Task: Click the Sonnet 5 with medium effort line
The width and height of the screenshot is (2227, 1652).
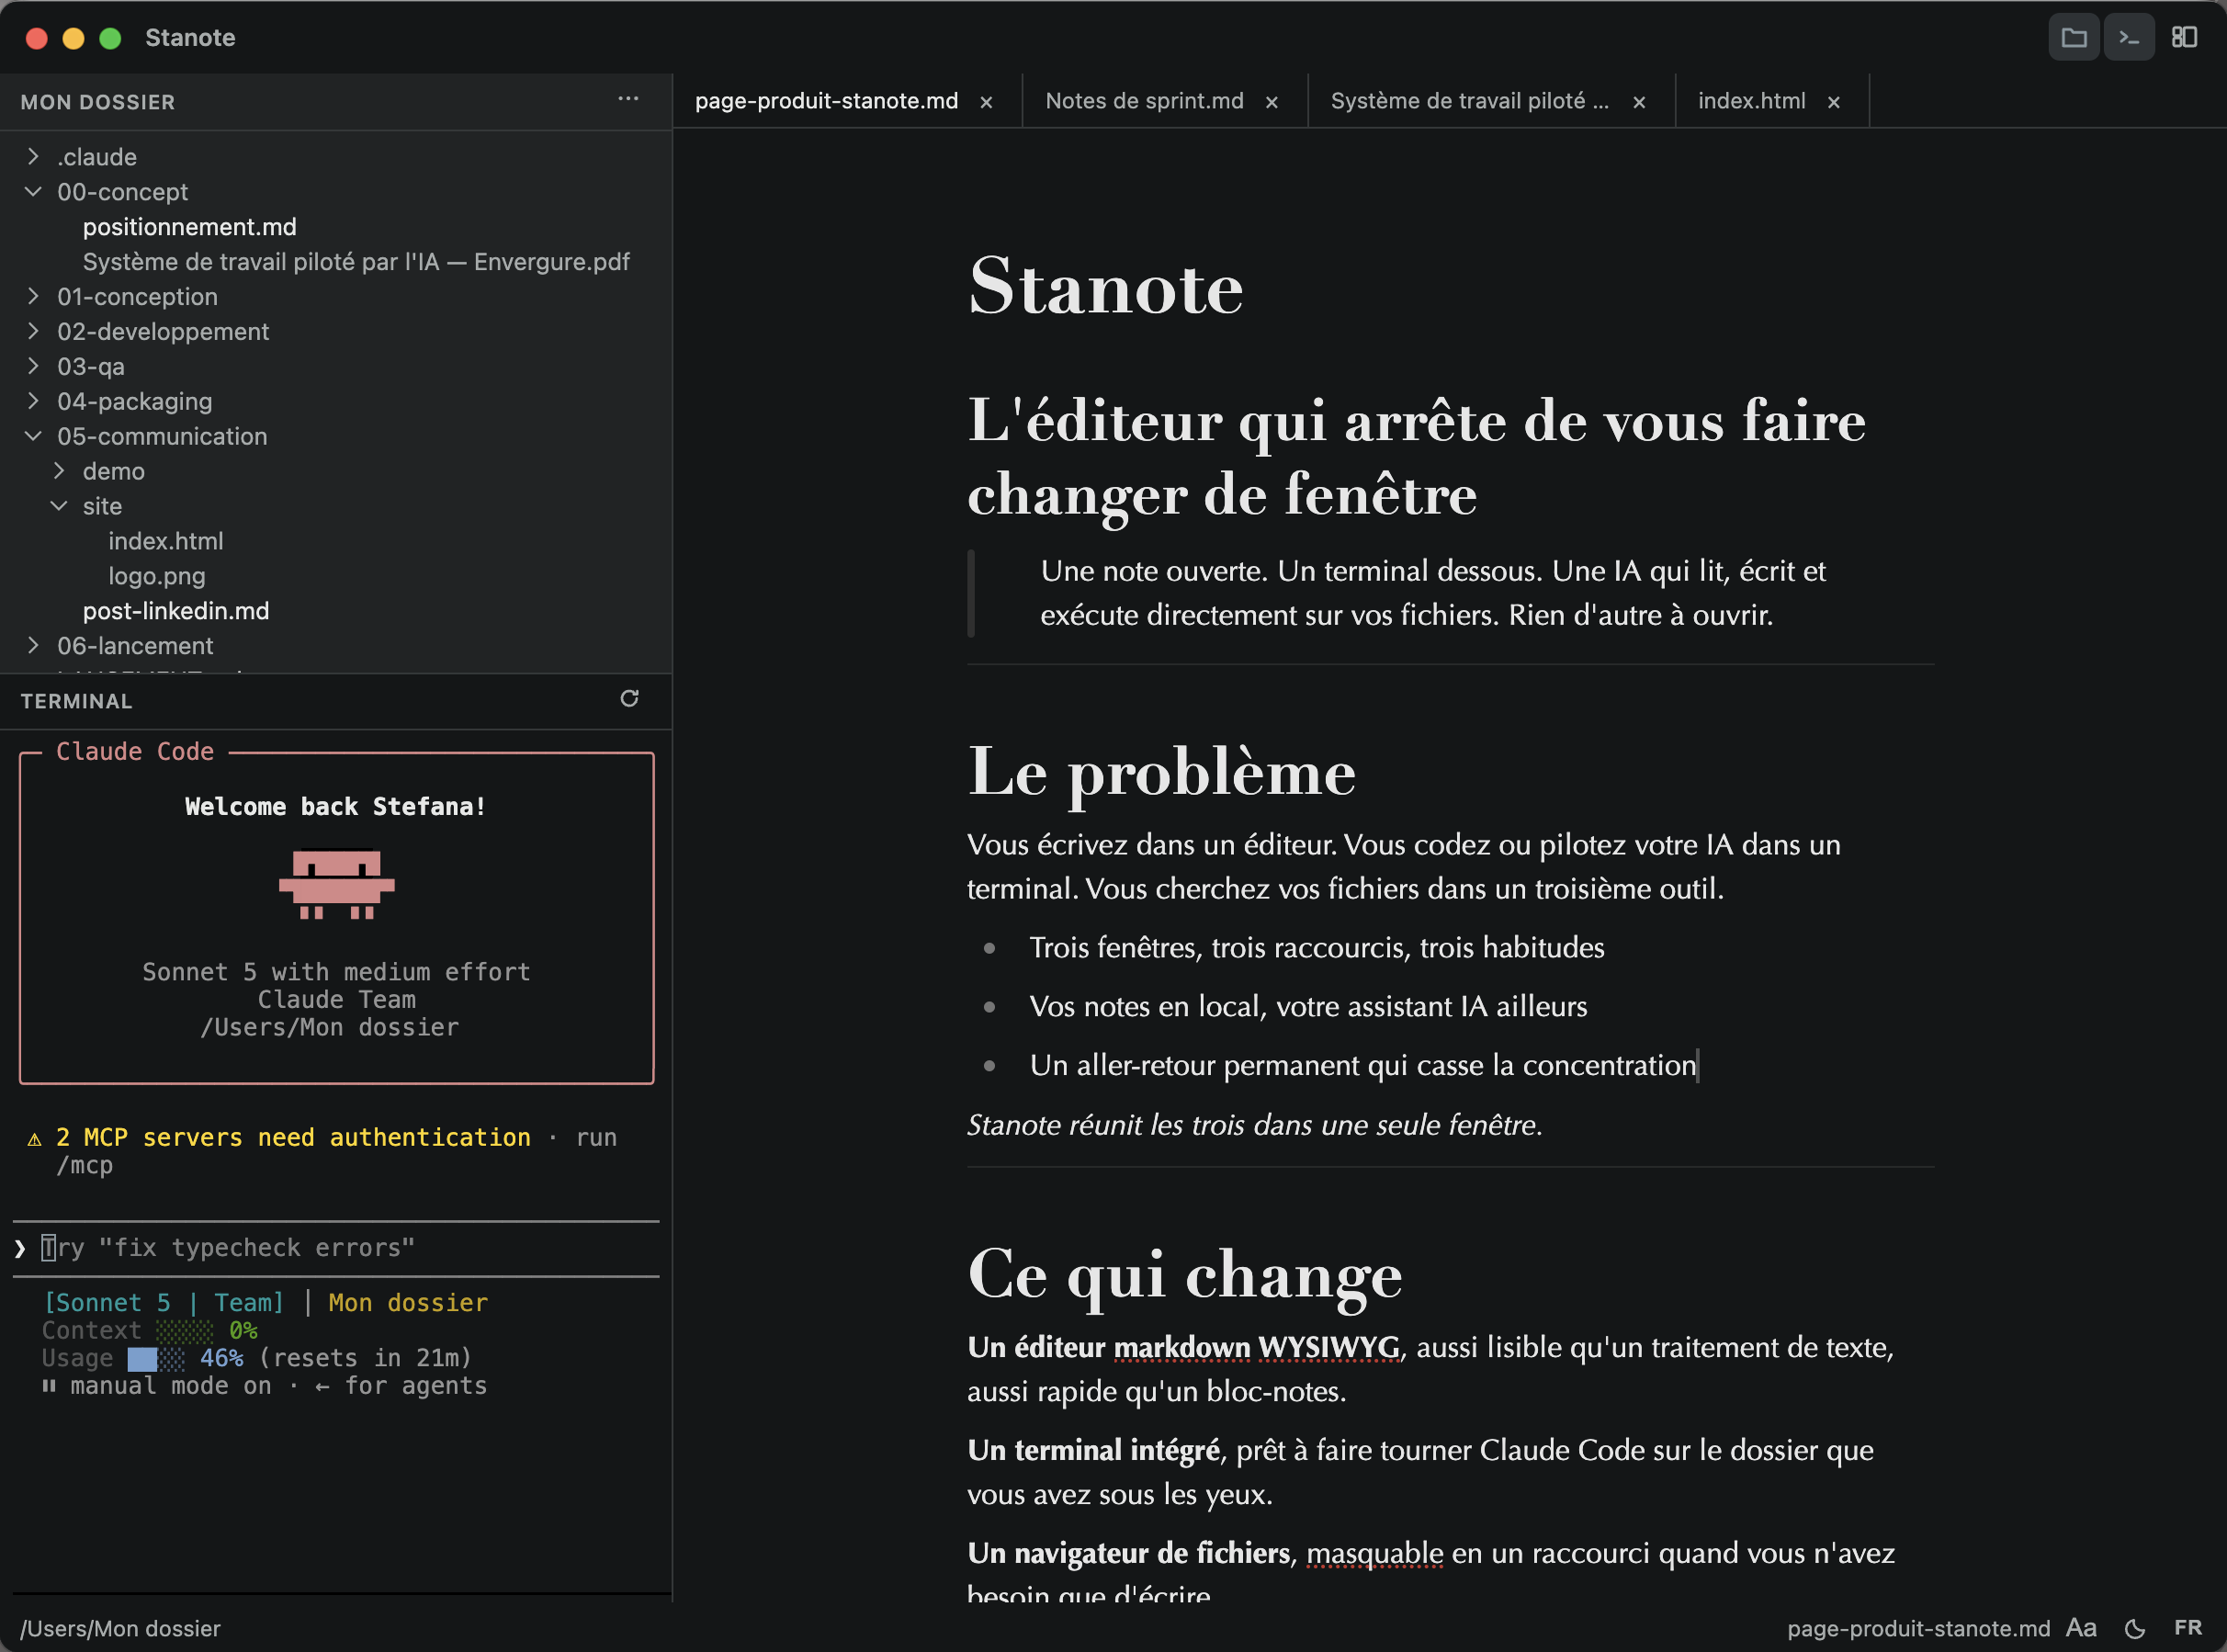Action: [x=336, y=972]
